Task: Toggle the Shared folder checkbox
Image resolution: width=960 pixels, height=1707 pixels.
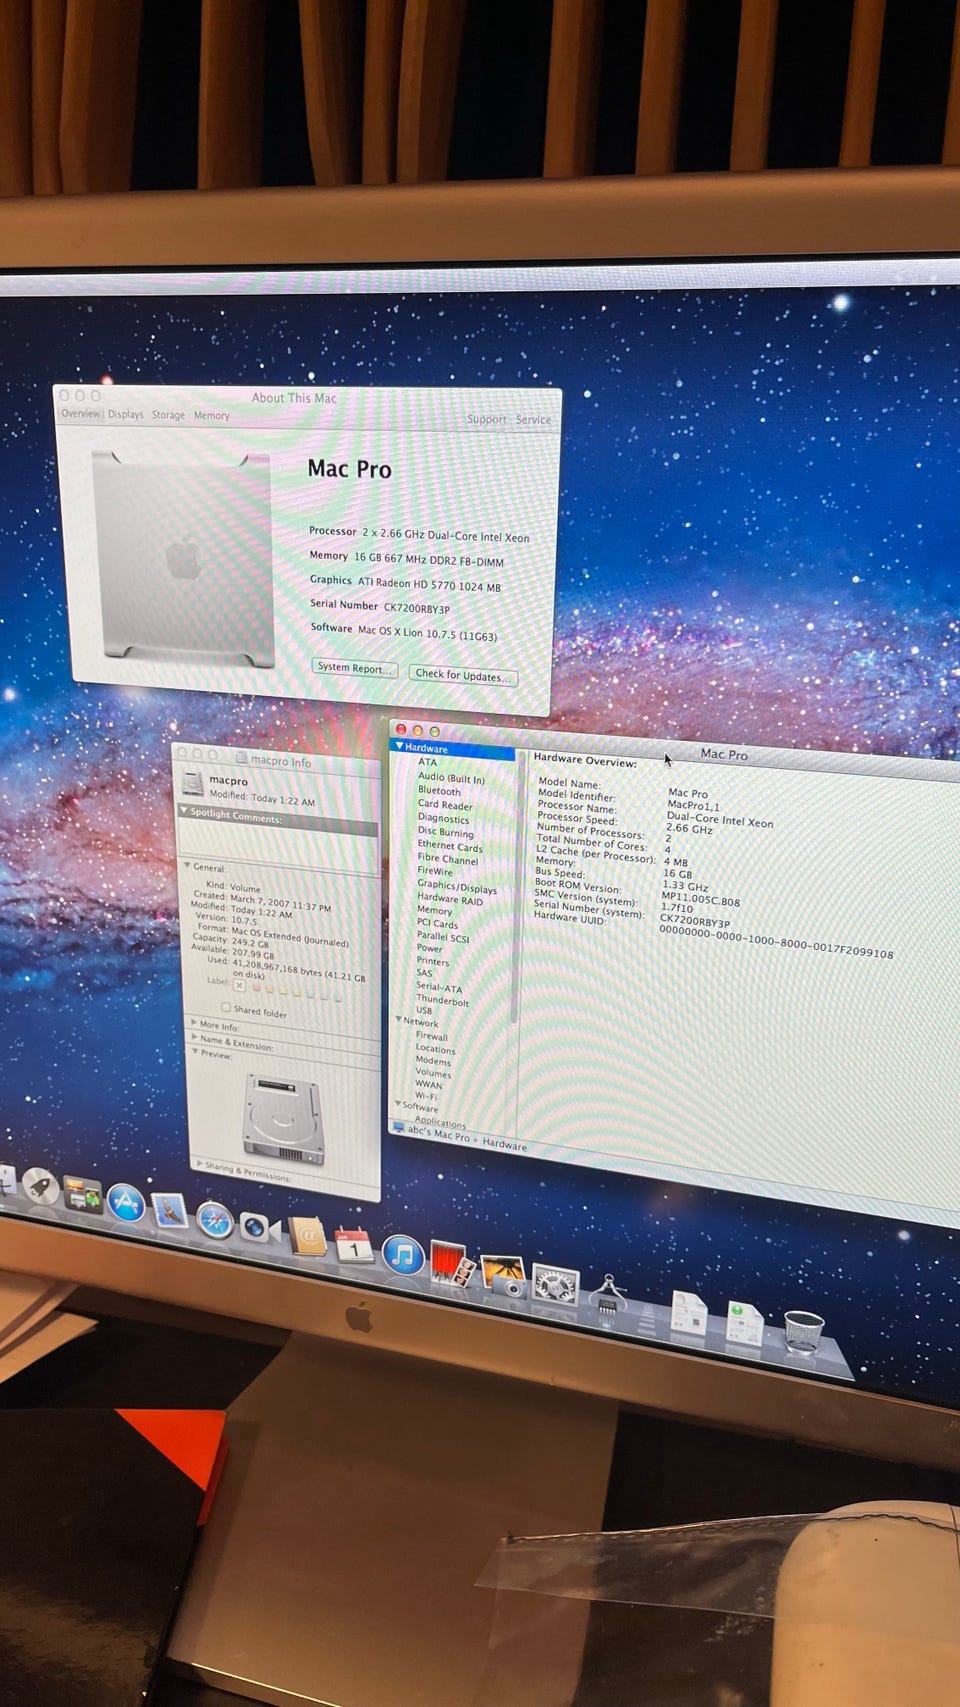Action: pos(226,1007)
